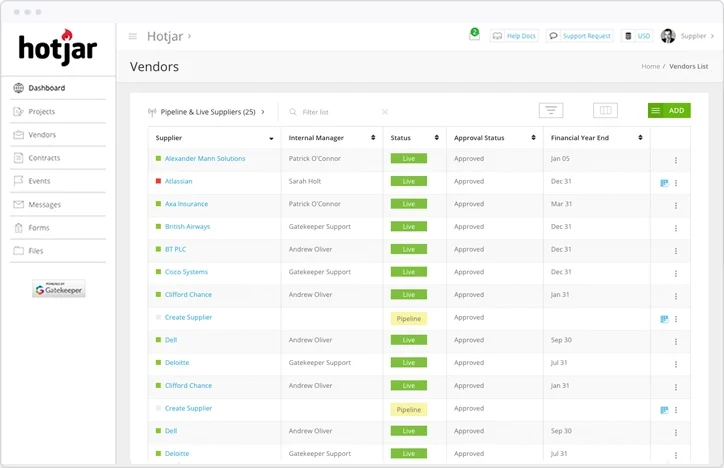Open the Cisco Systems supplier link

[x=186, y=272]
